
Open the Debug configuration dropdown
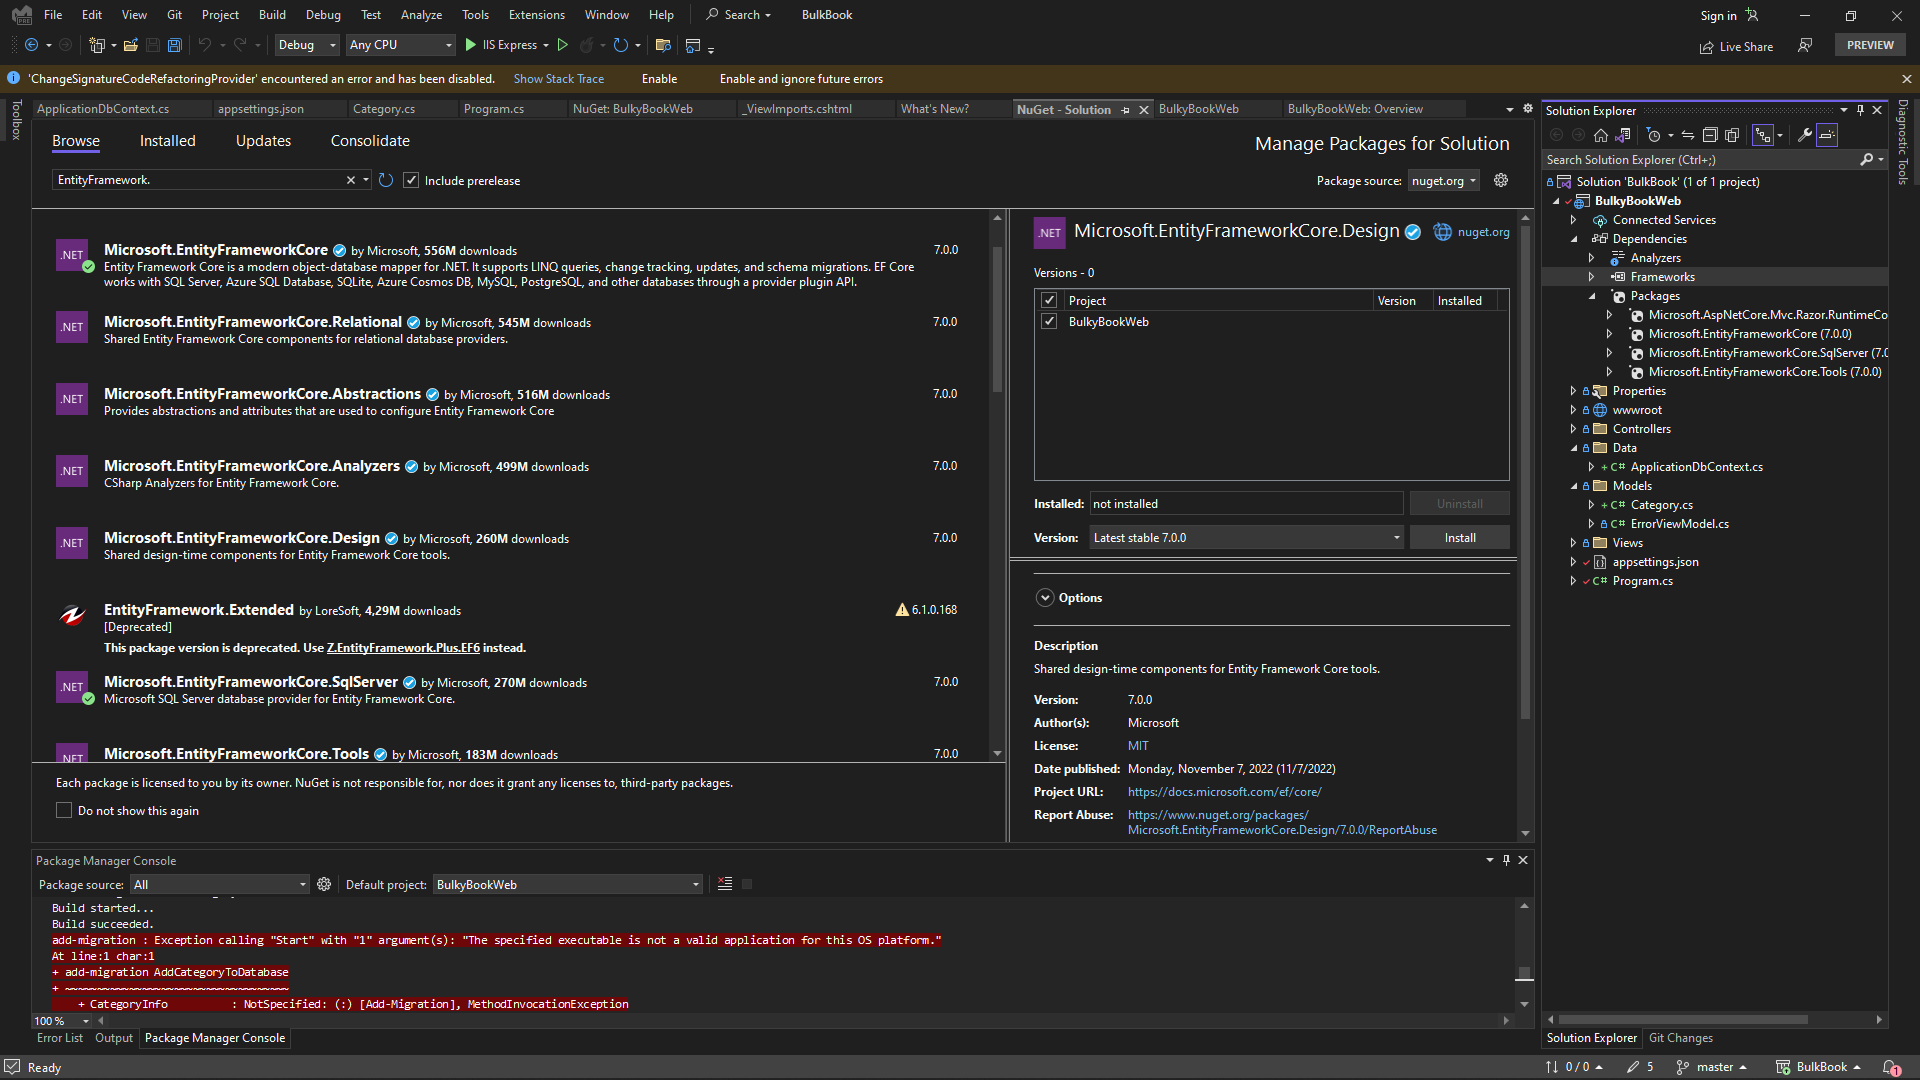point(307,45)
